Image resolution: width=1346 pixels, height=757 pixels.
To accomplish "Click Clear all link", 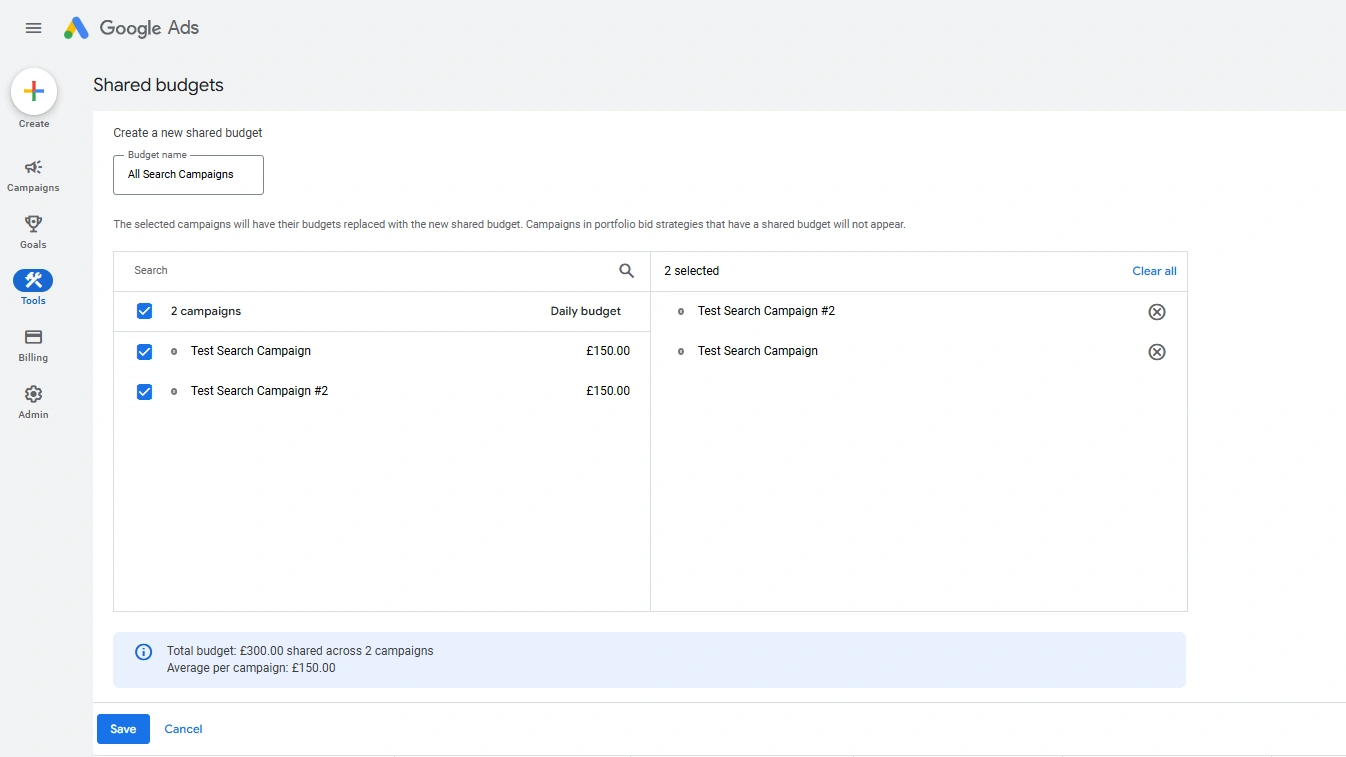I will tap(1154, 271).
